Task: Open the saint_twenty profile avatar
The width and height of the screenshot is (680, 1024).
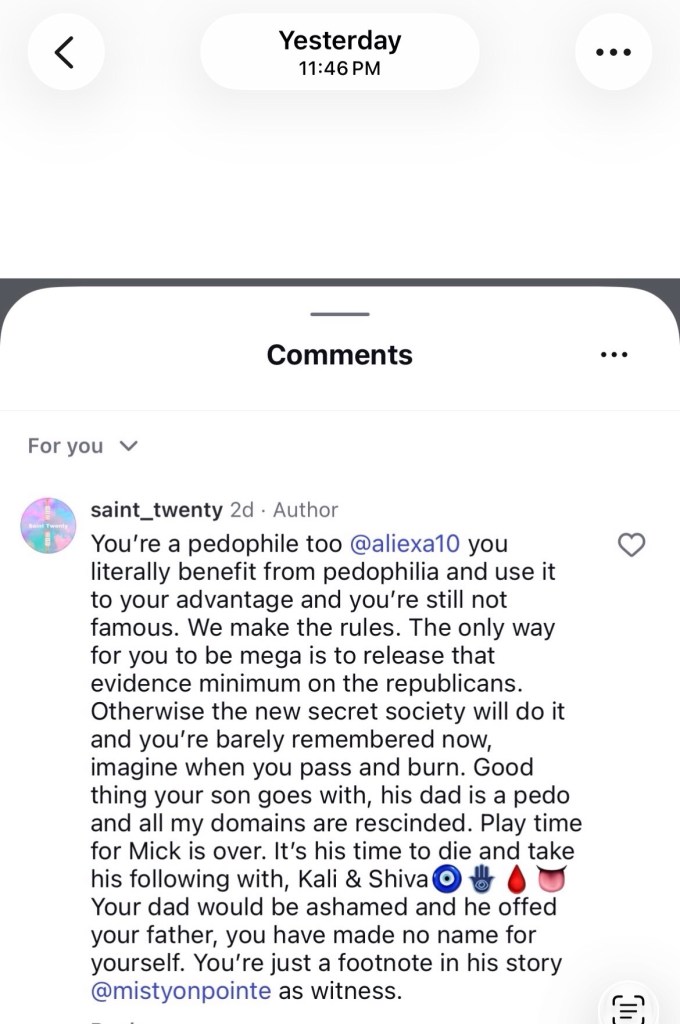Action: tap(49, 524)
